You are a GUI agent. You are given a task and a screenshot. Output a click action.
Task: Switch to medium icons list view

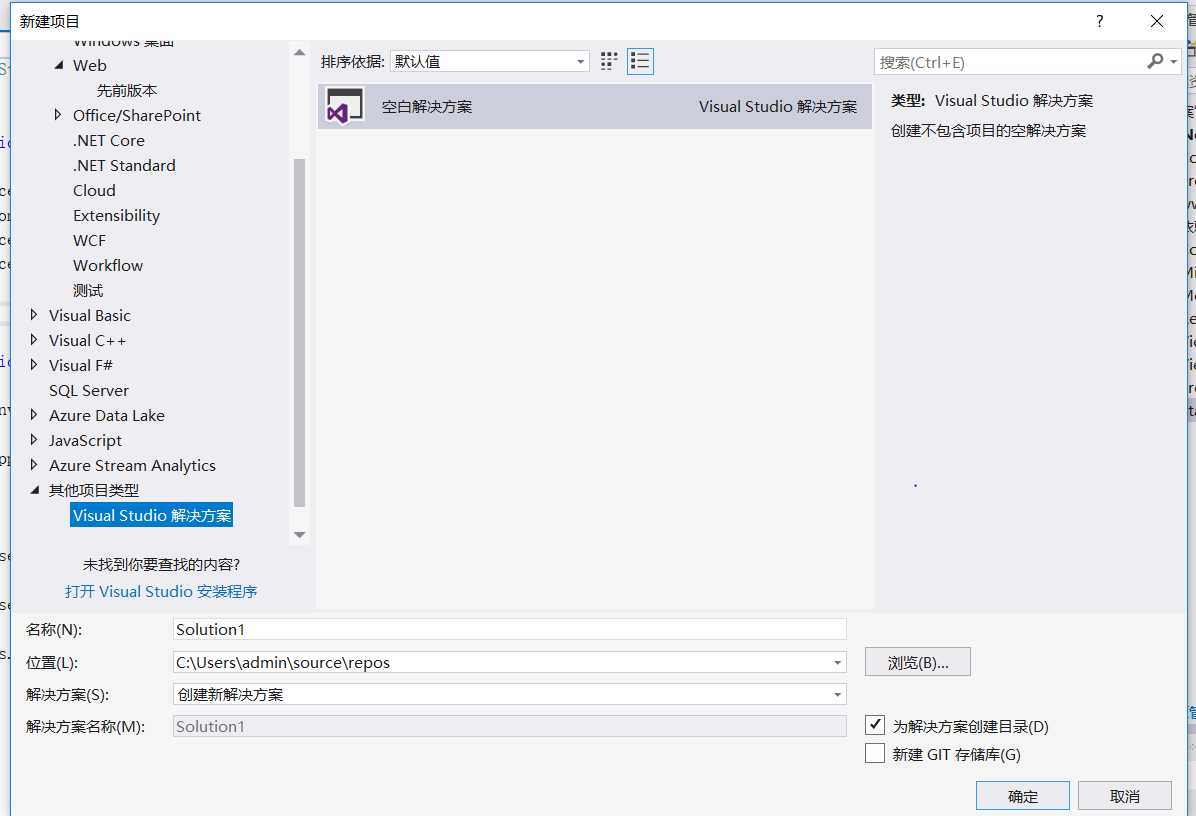tap(640, 62)
